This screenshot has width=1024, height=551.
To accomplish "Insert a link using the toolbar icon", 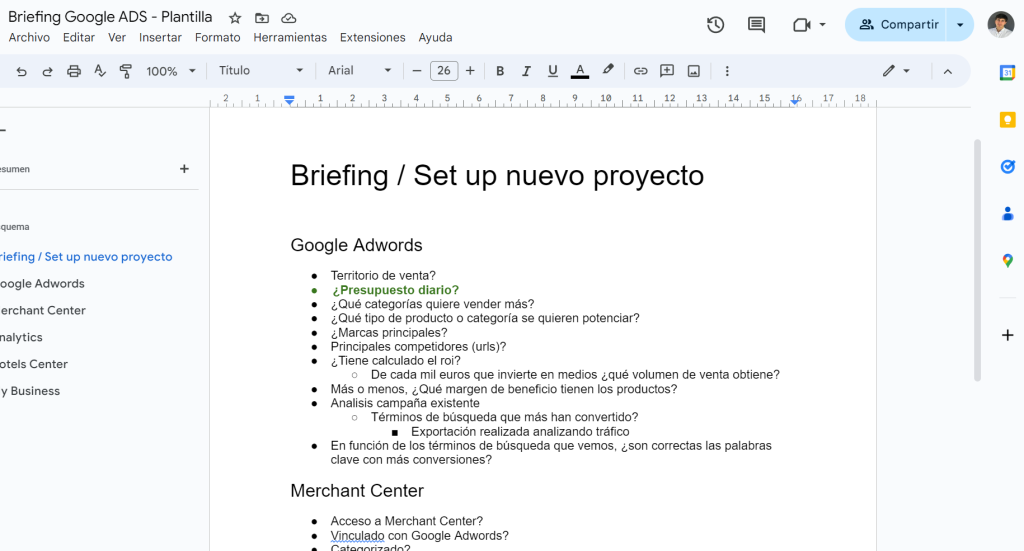I will tap(641, 71).
